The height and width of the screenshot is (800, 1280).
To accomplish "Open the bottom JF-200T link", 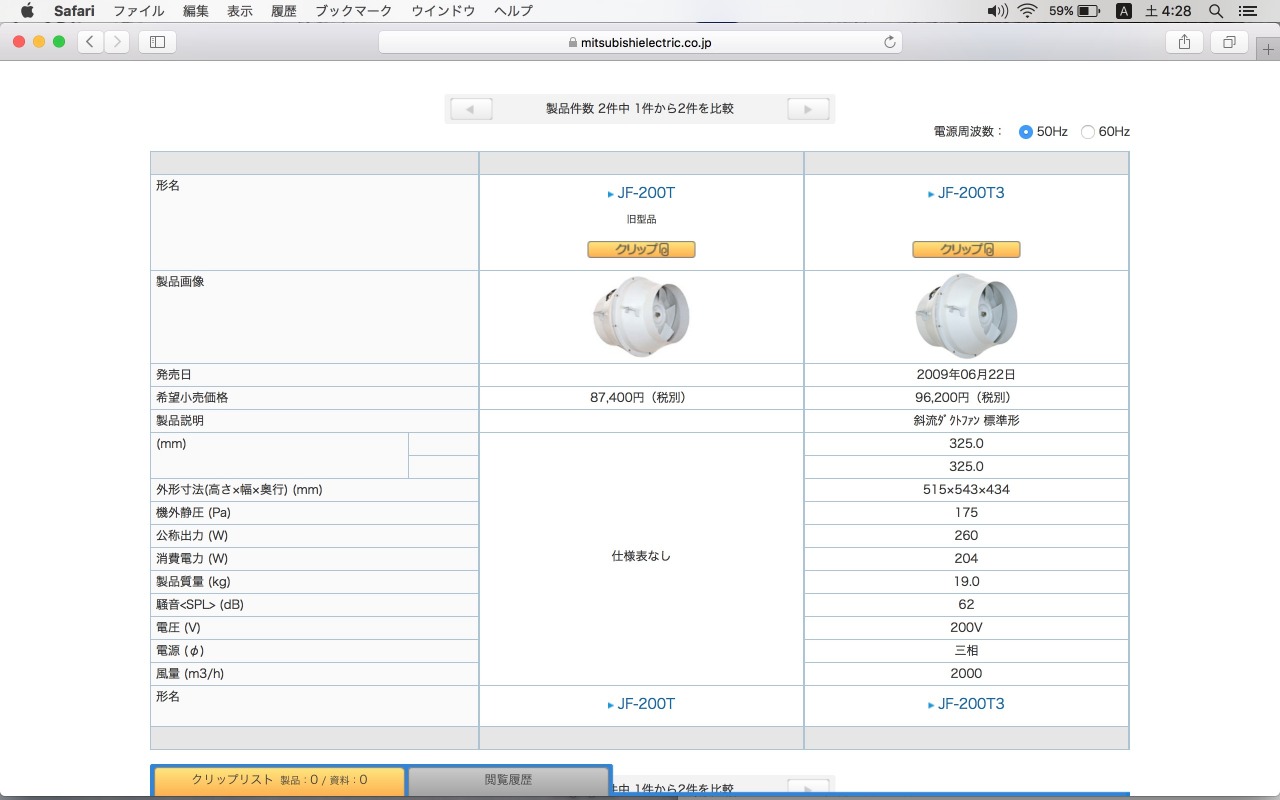I will [646, 704].
